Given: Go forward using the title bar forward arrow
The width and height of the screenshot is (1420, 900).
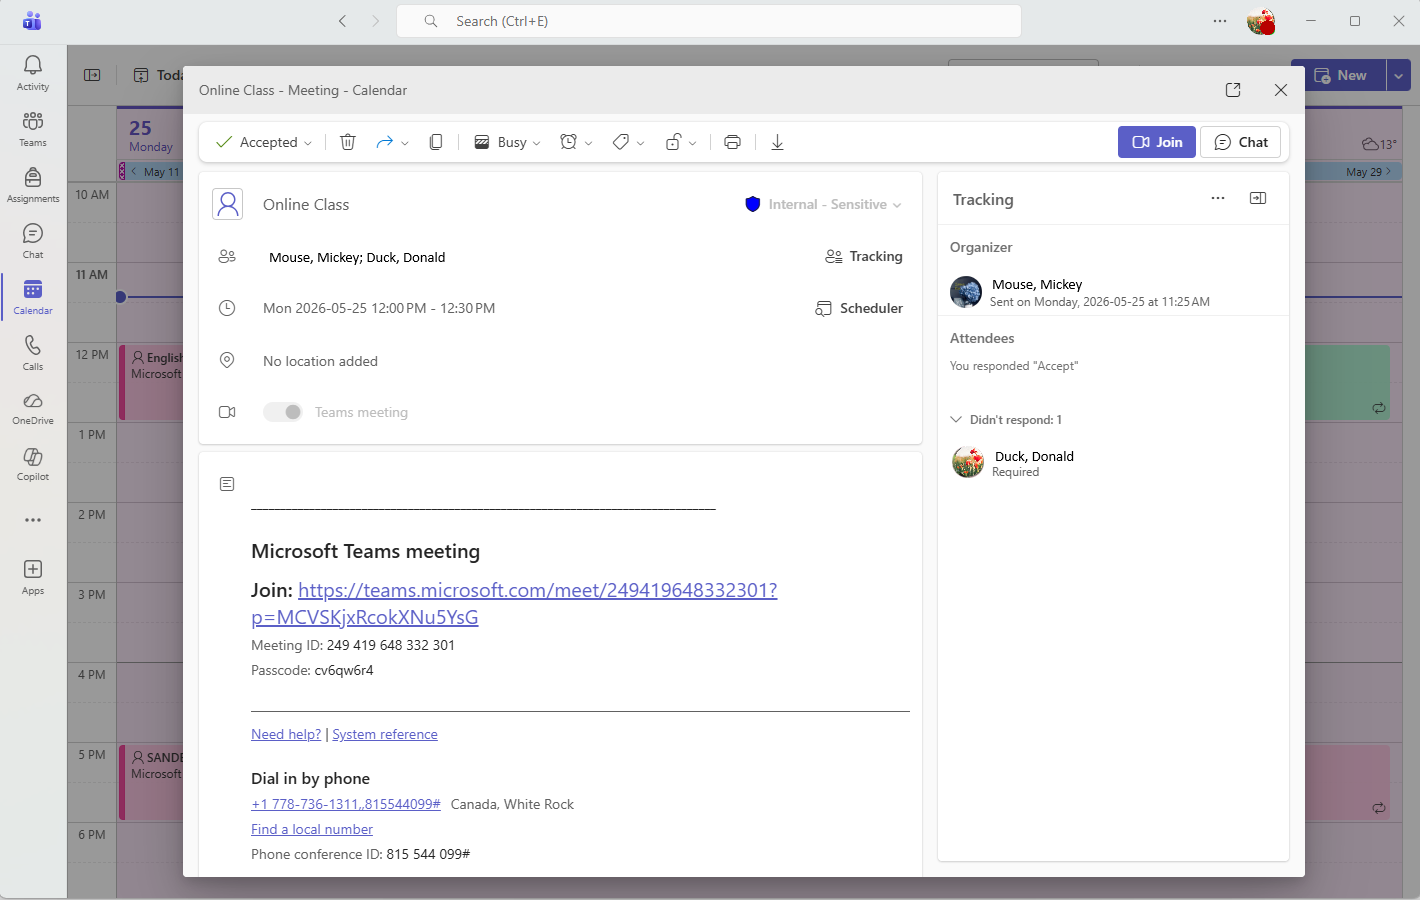Looking at the screenshot, I should (376, 21).
